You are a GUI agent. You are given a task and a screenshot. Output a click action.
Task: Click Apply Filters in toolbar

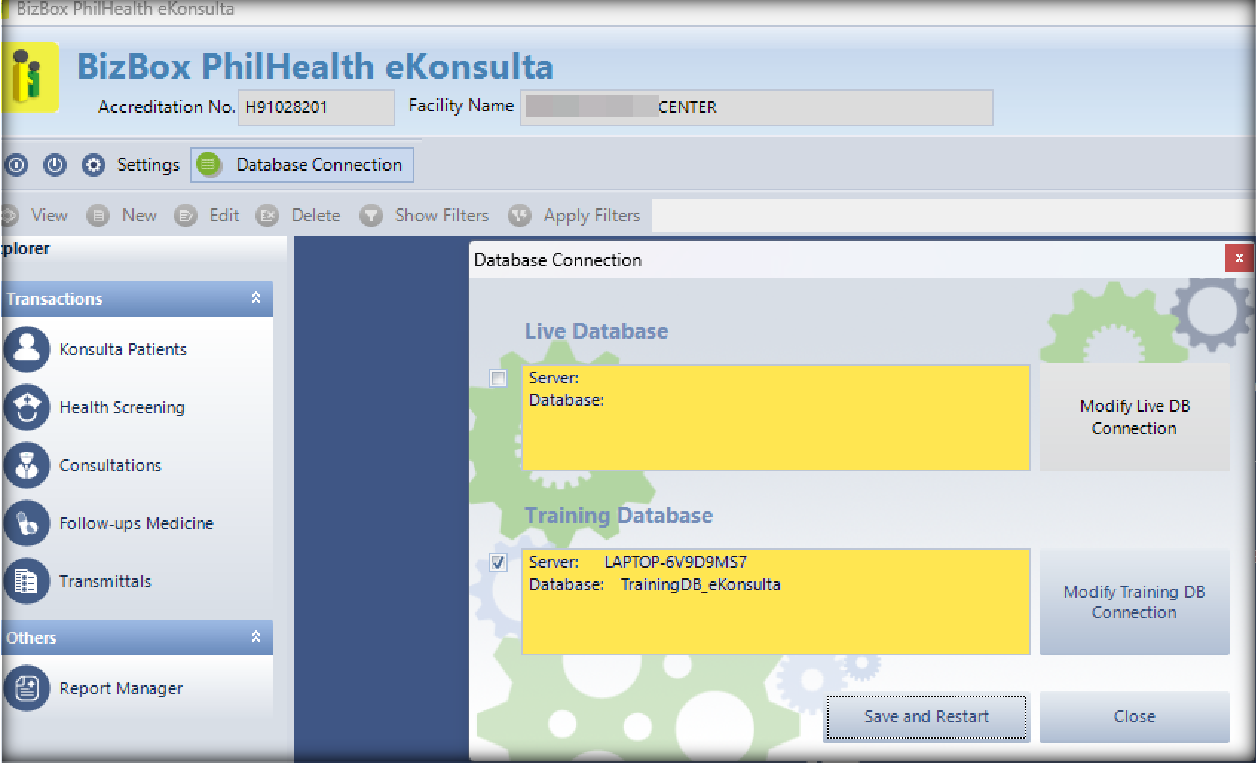pos(590,215)
